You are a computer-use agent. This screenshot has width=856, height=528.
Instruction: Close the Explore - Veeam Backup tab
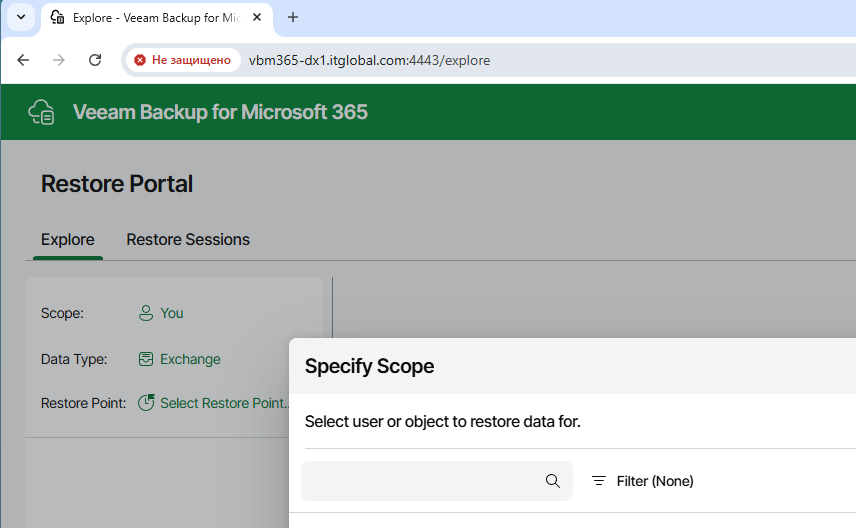click(x=257, y=17)
